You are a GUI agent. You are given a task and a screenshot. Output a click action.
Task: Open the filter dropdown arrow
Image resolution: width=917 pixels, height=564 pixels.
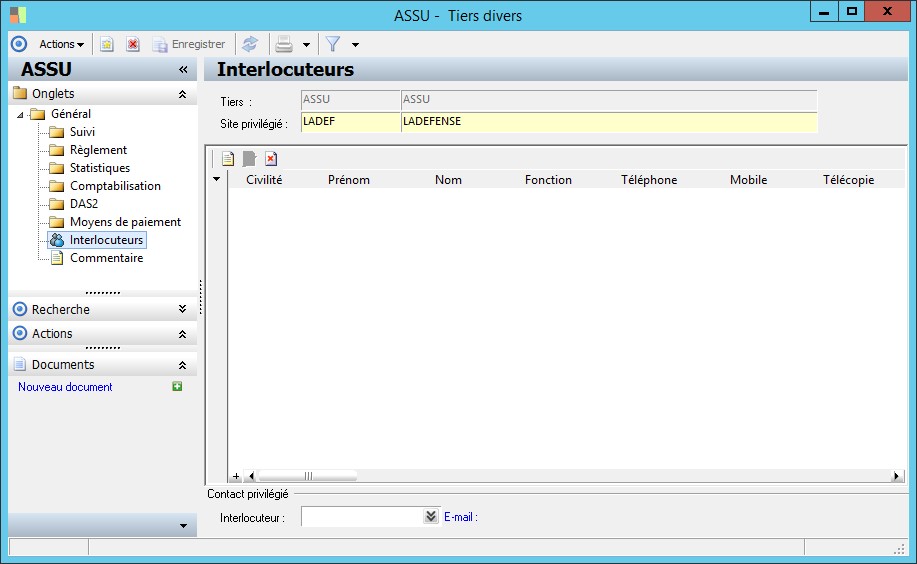355,45
